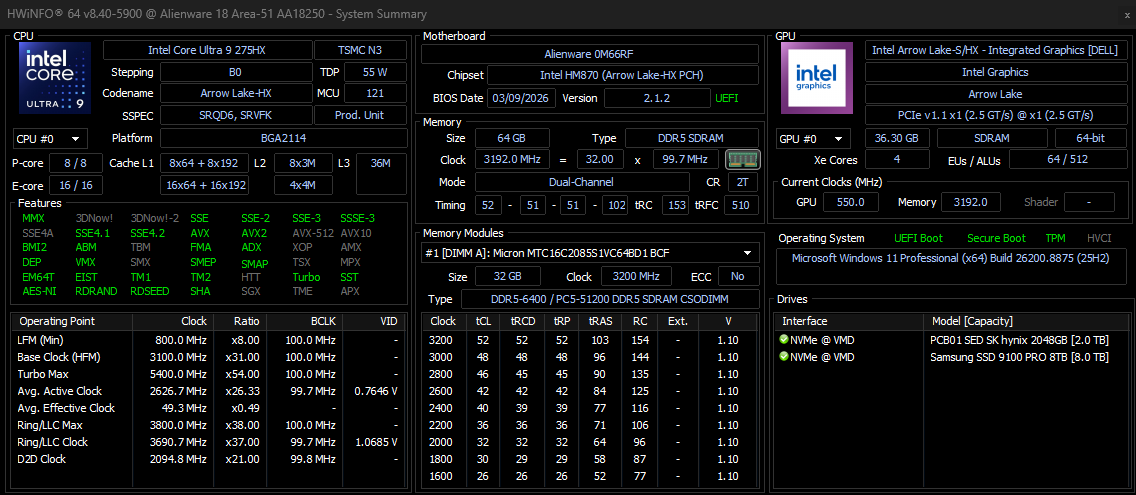Click the Prod. Unit field

coord(361,115)
